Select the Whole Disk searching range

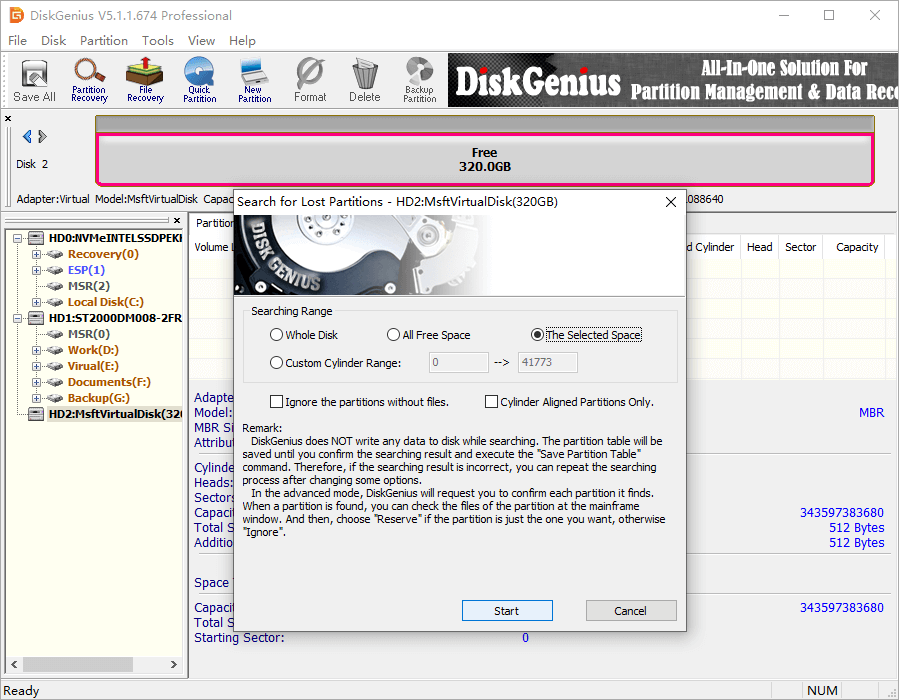[276, 334]
